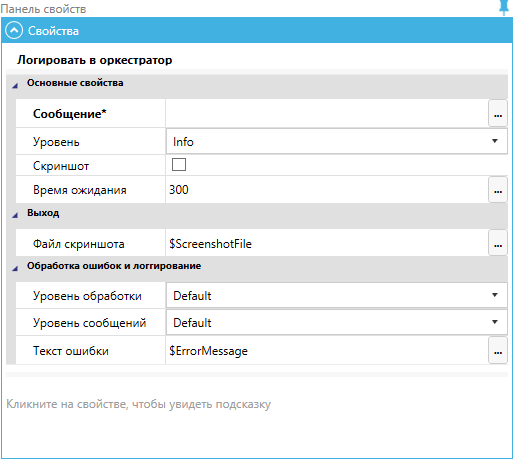Click into the Сообщение input field
This screenshot has width=516, height=461.
tap(327, 113)
